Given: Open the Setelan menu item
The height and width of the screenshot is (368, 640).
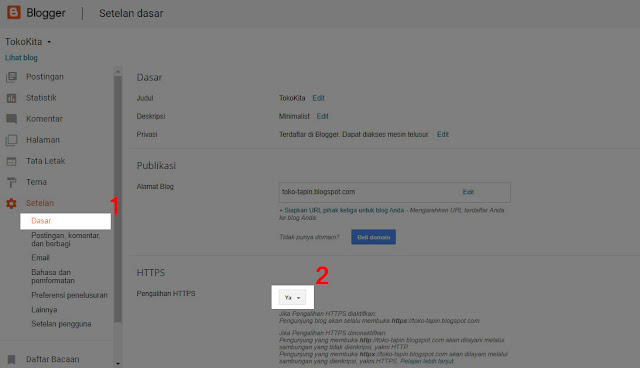Looking at the screenshot, I should [40, 203].
